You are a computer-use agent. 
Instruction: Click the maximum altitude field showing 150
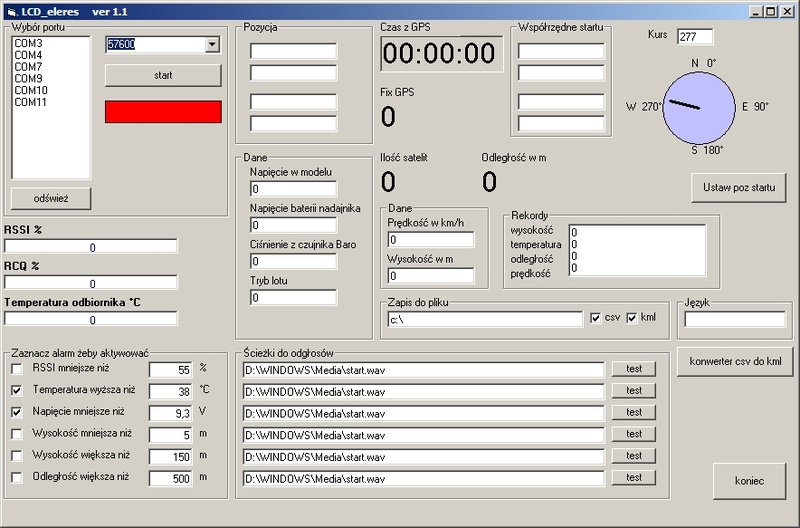pyautogui.click(x=170, y=457)
